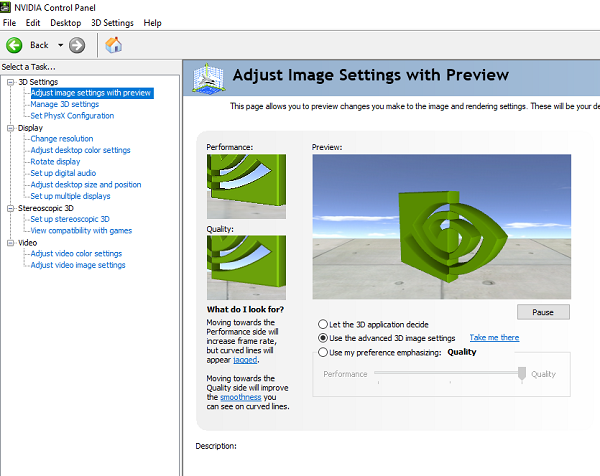Open Adjust desktop size and position

tap(86, 185)
